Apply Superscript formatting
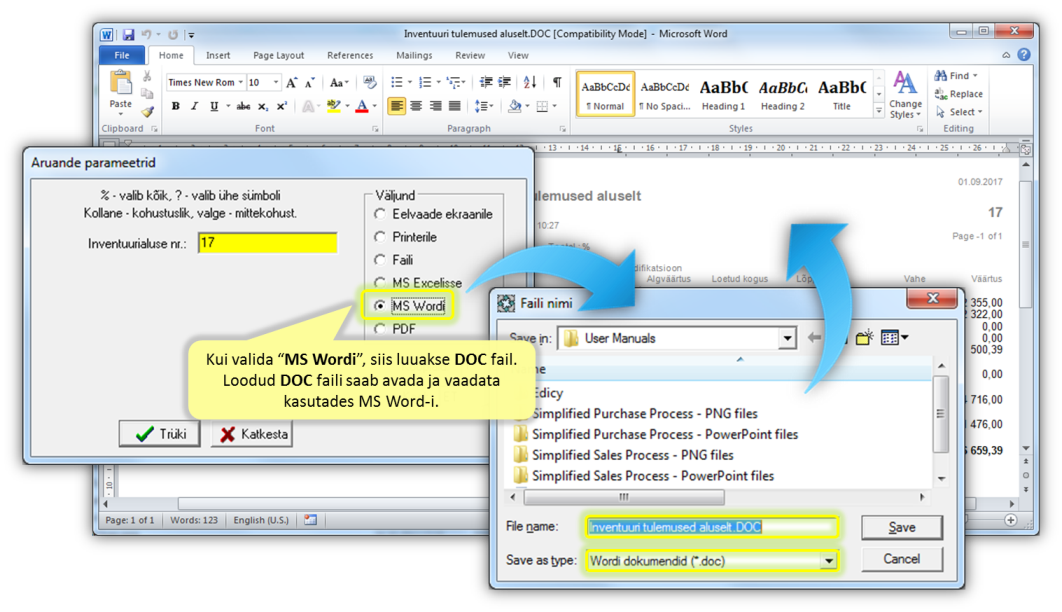 coord(282,106)
